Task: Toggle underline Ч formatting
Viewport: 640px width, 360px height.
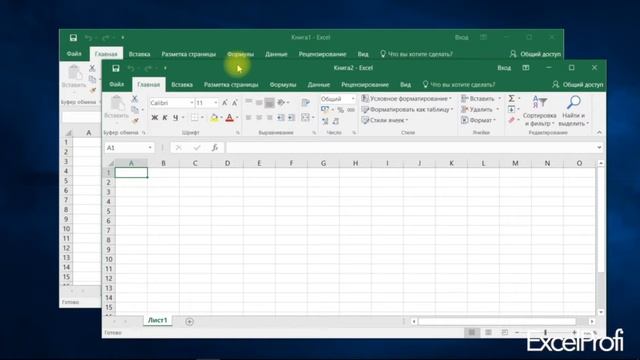Action: click(x=176, y=118)
